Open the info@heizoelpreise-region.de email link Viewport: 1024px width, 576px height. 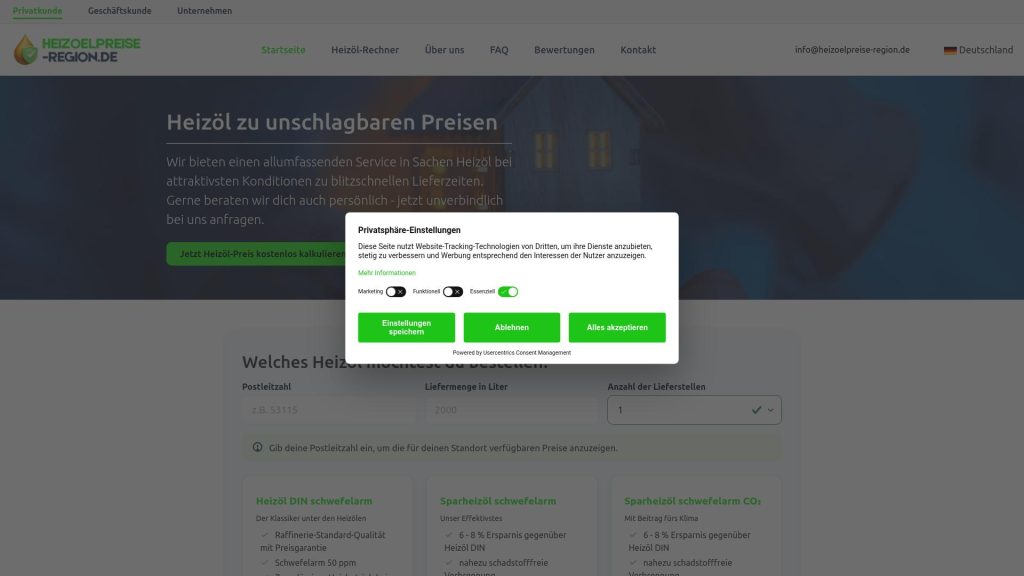(x=852, y=50)
